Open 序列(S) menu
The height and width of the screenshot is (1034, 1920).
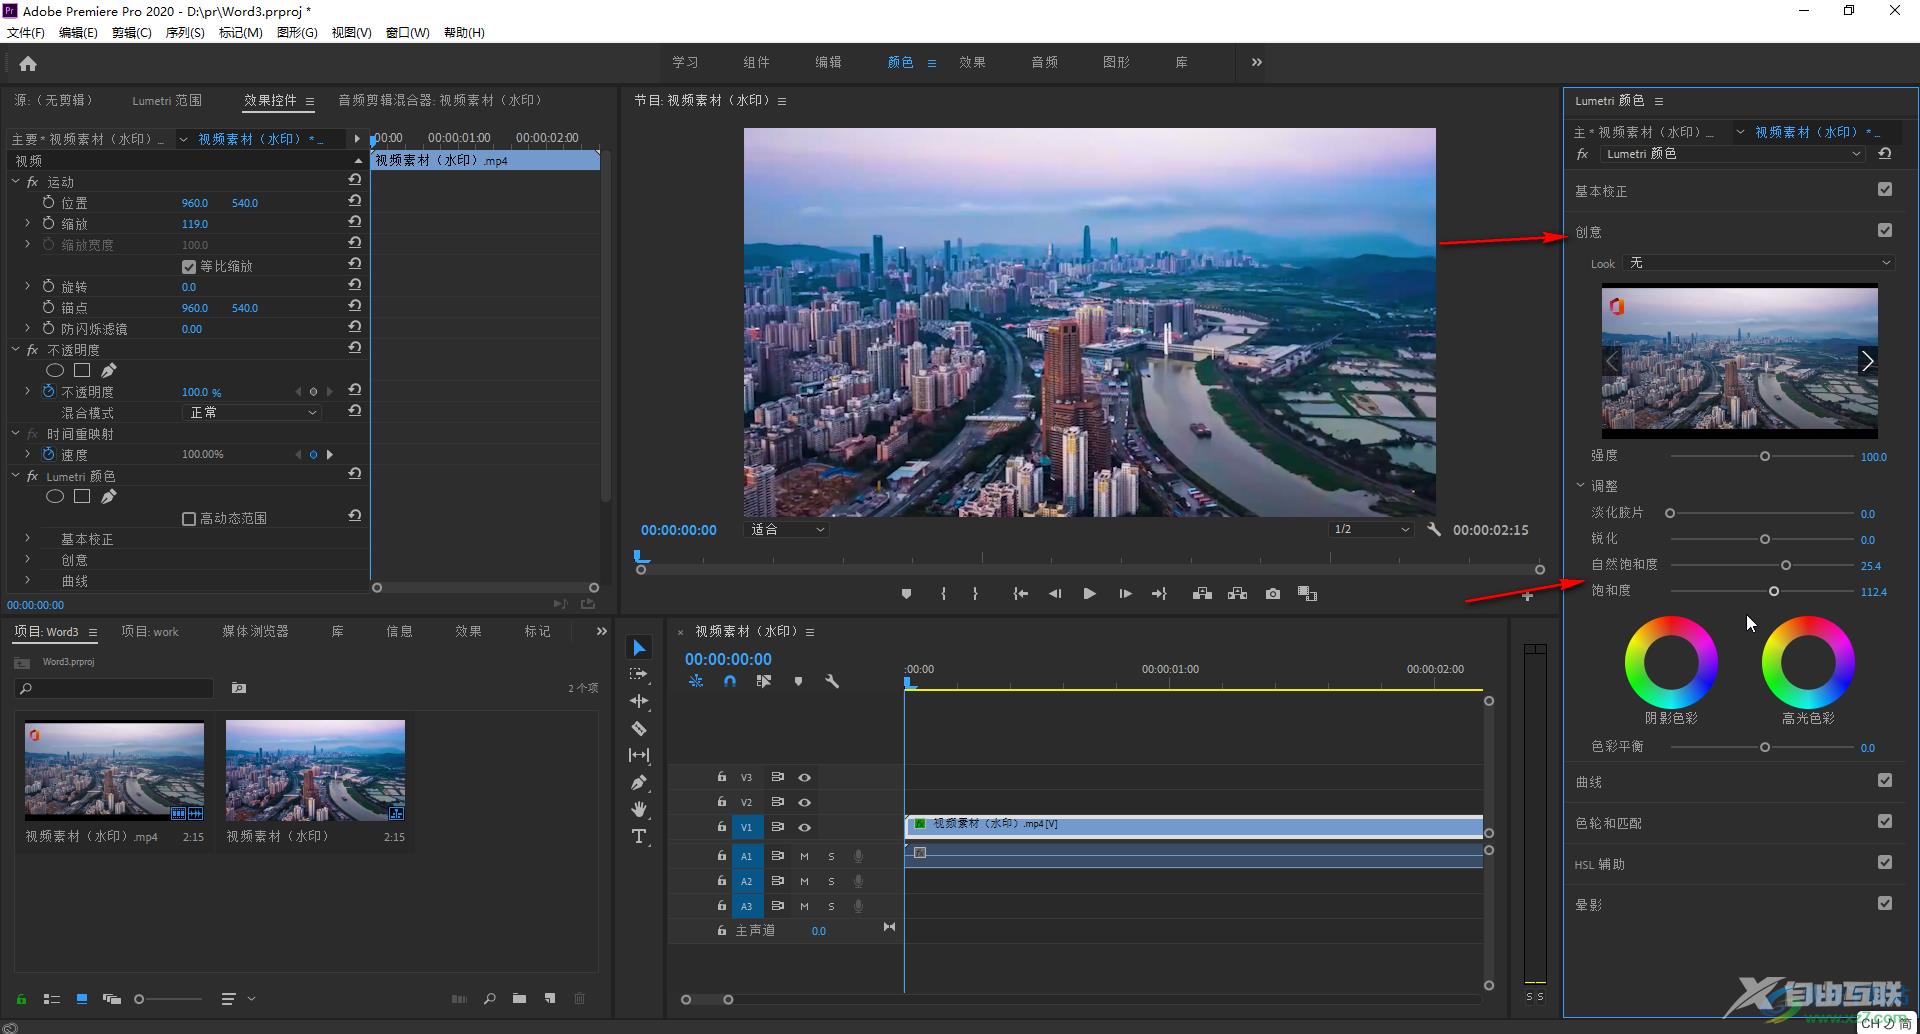pyautogui.click(x=185, y=33)
